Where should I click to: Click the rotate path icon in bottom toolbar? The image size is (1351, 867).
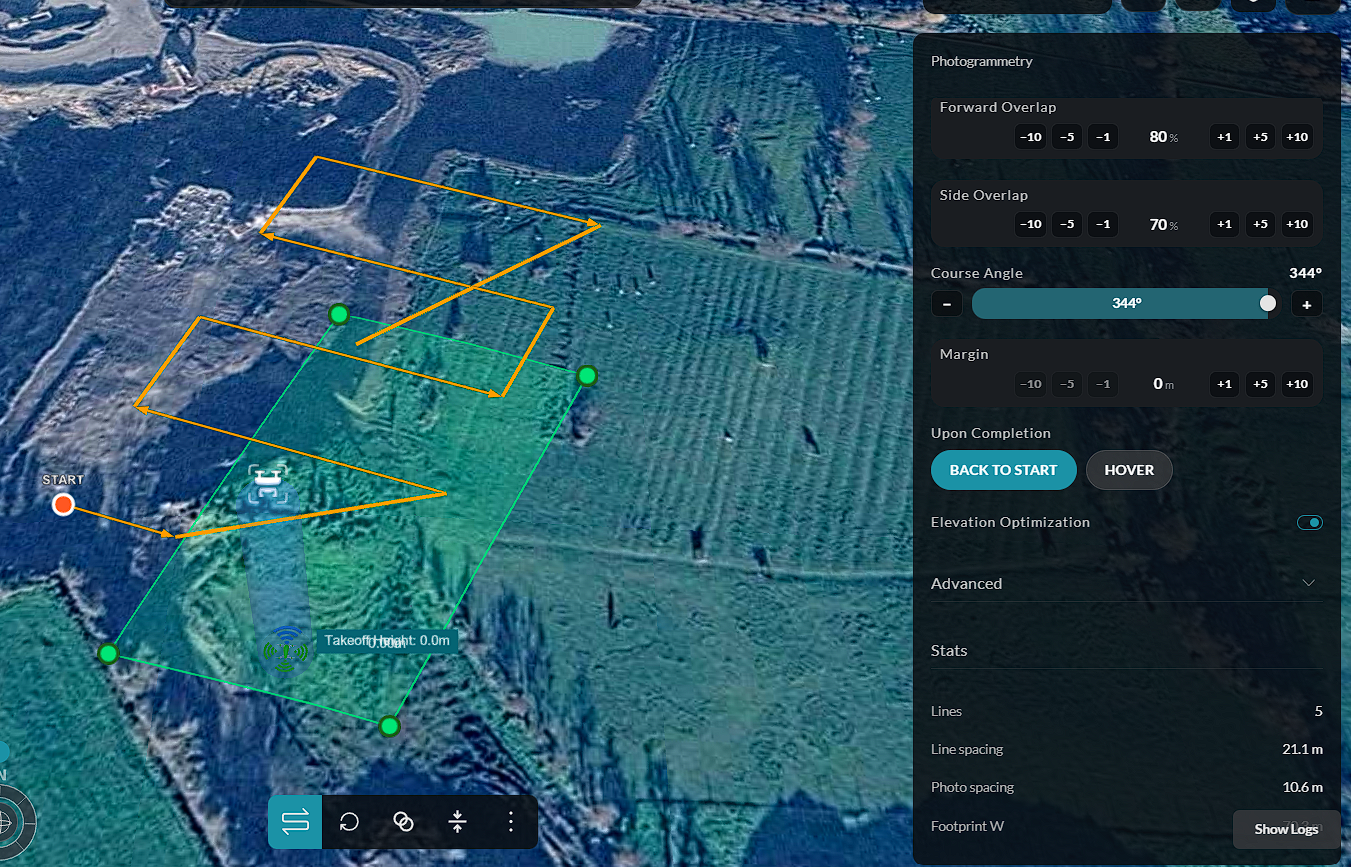pos(349,822)
